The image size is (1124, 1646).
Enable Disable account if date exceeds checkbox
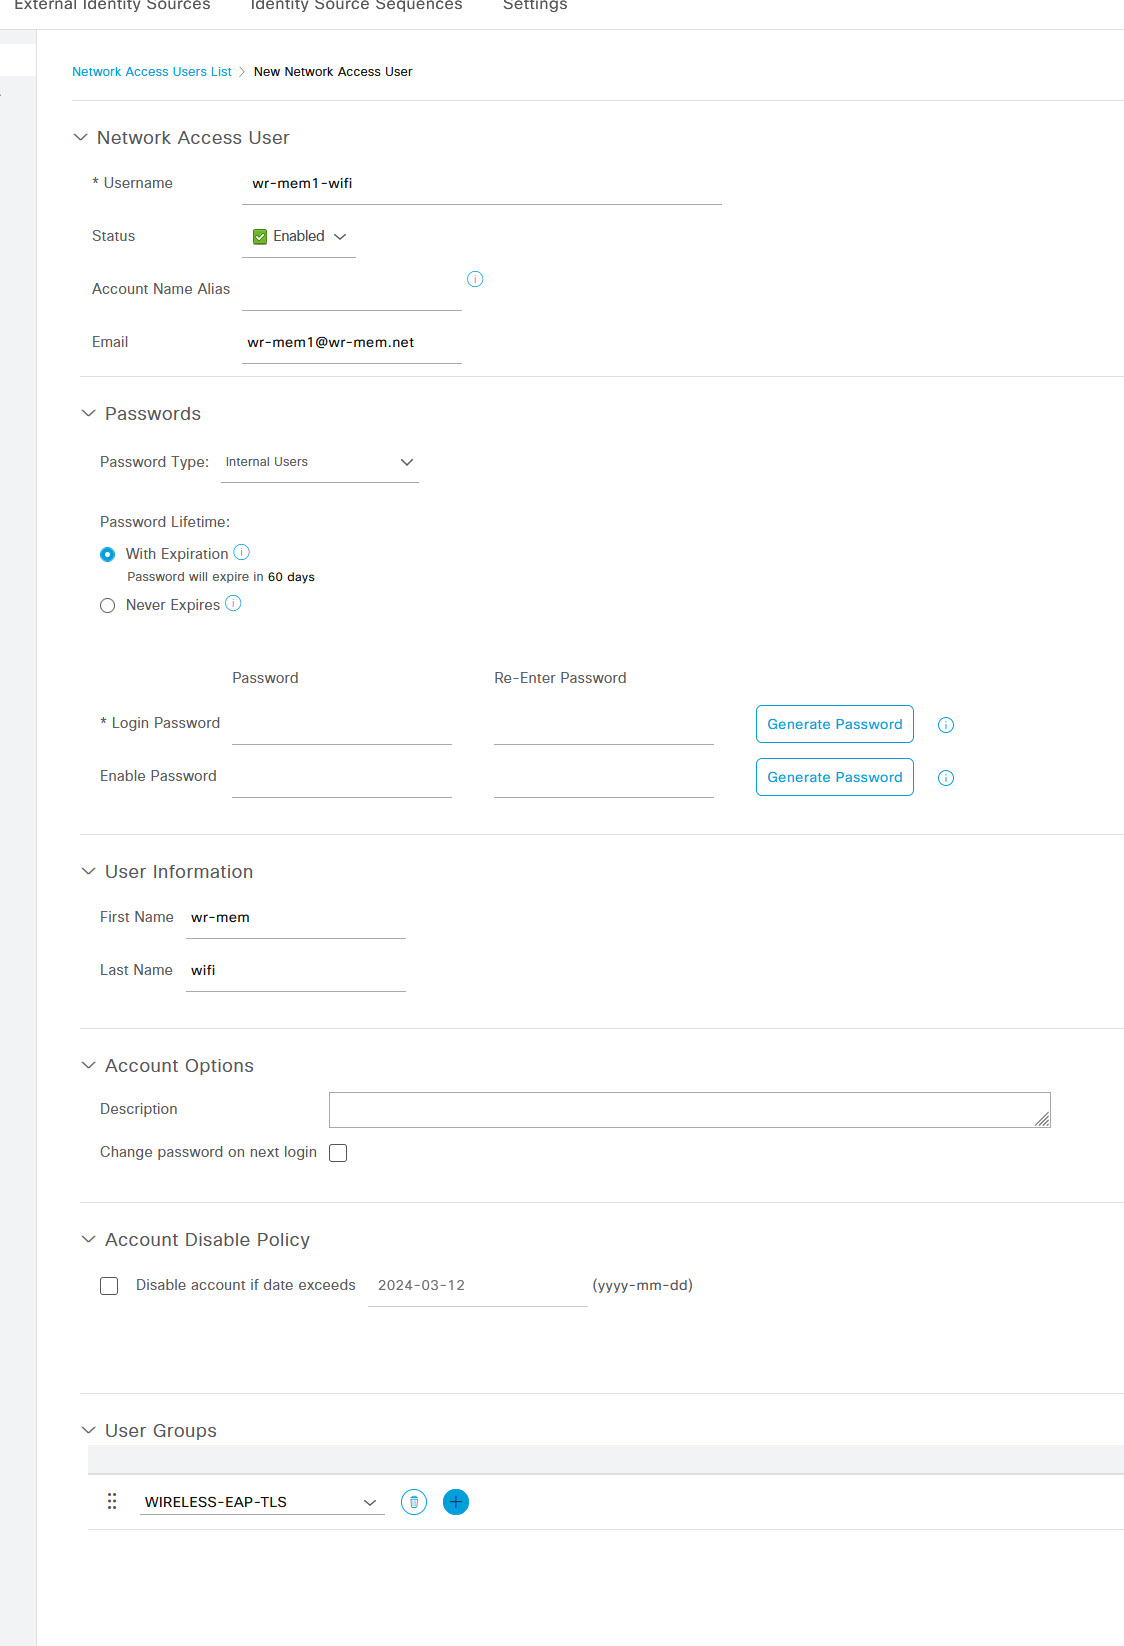109,1286
